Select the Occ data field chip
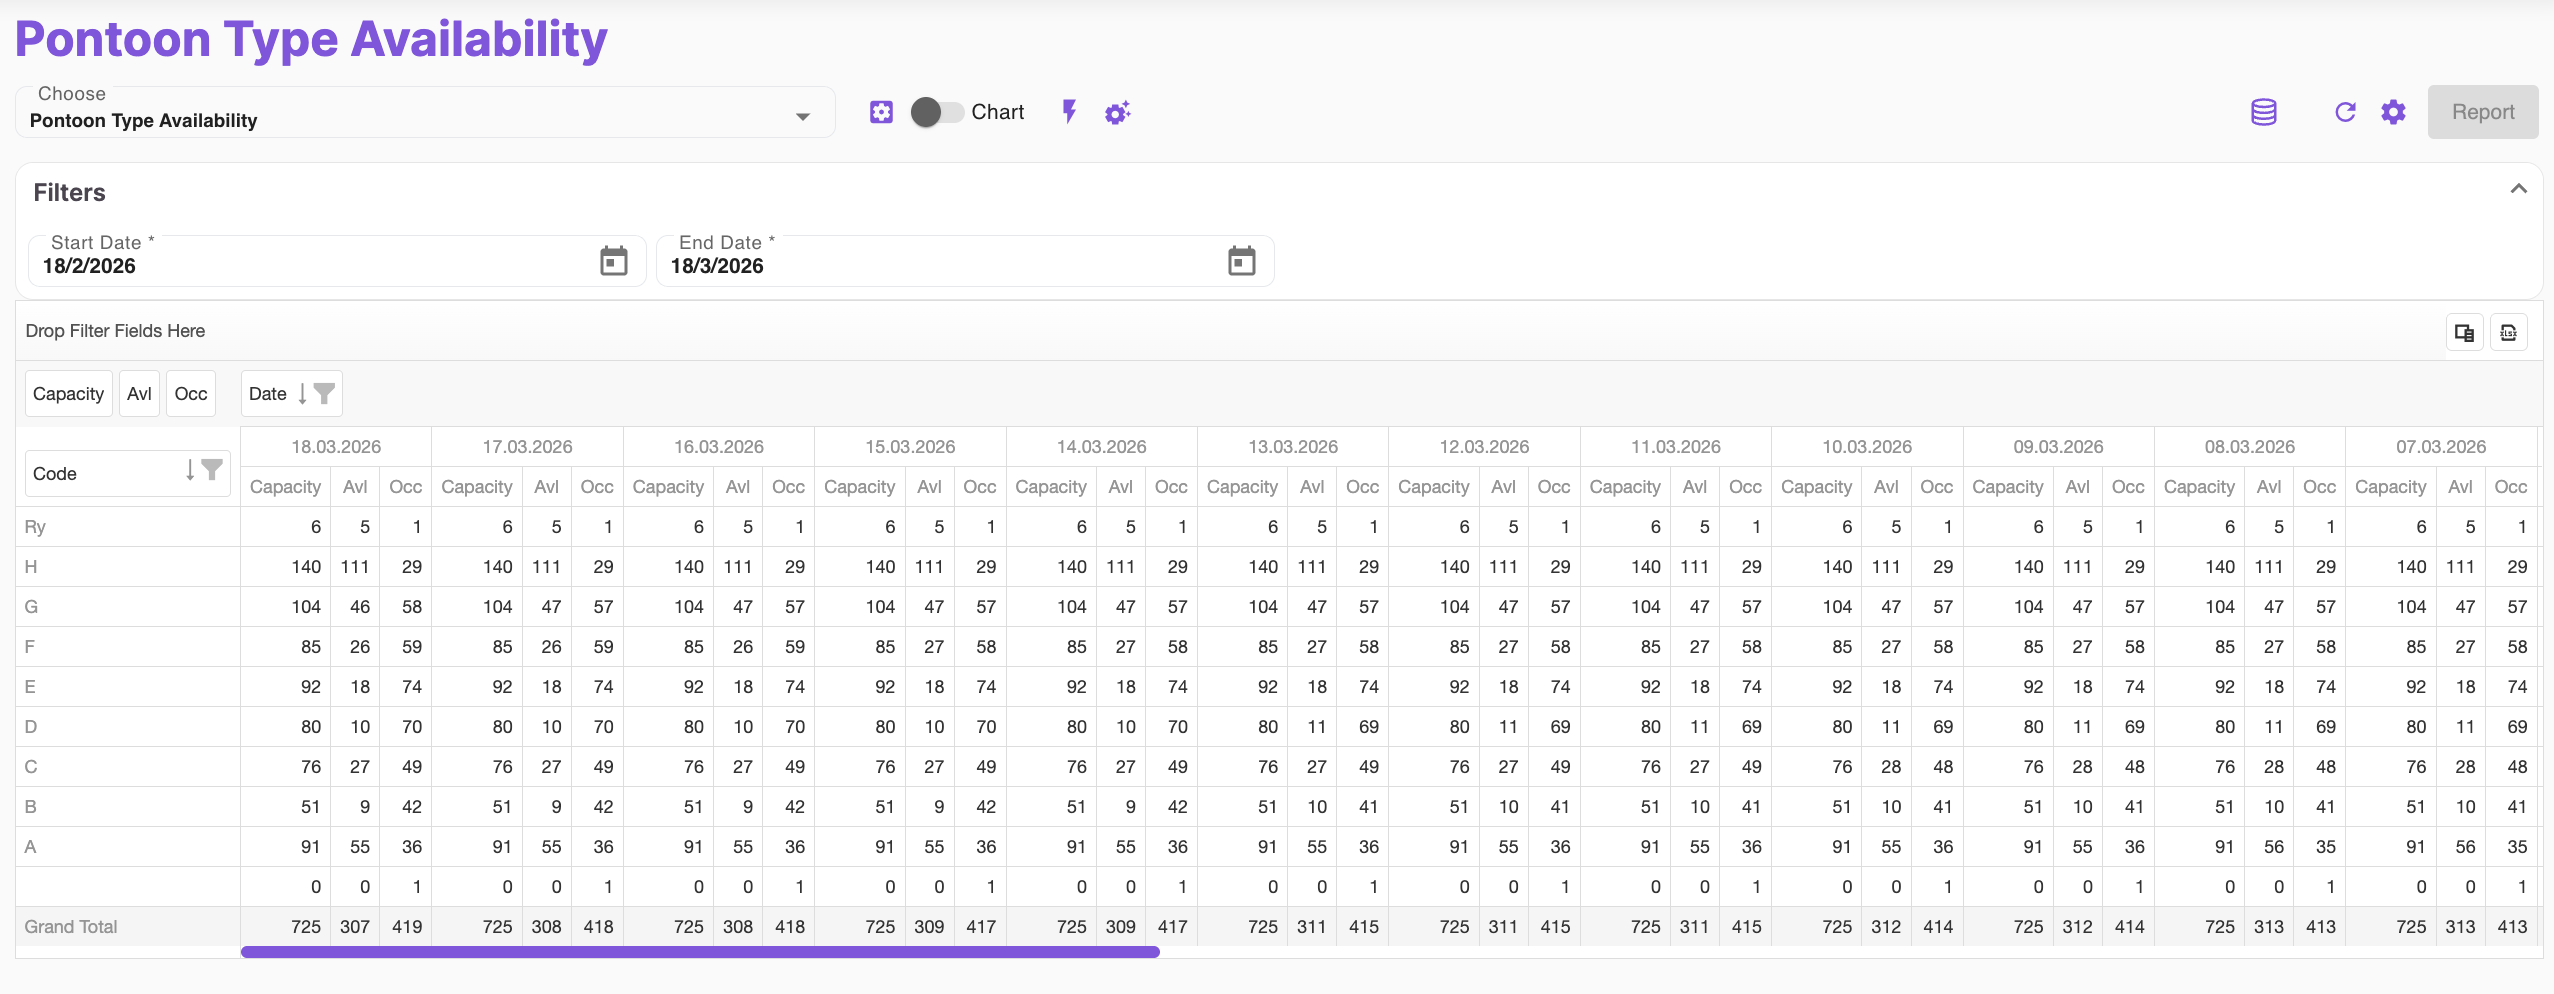 click(190, 394)
